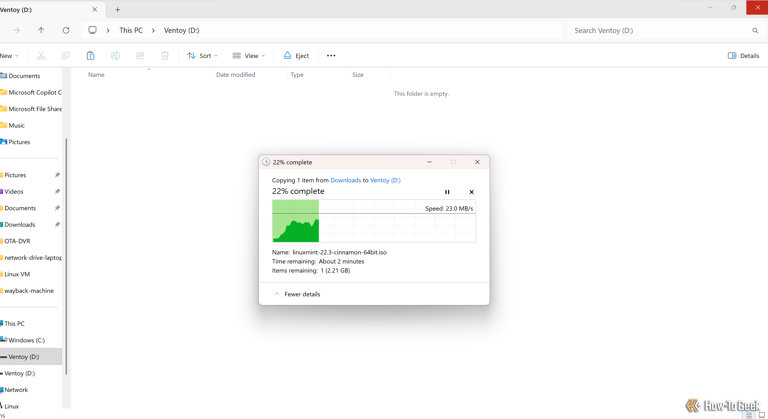
Task: Unpin Downloads using its pin icon
Action: pos(57,224)
